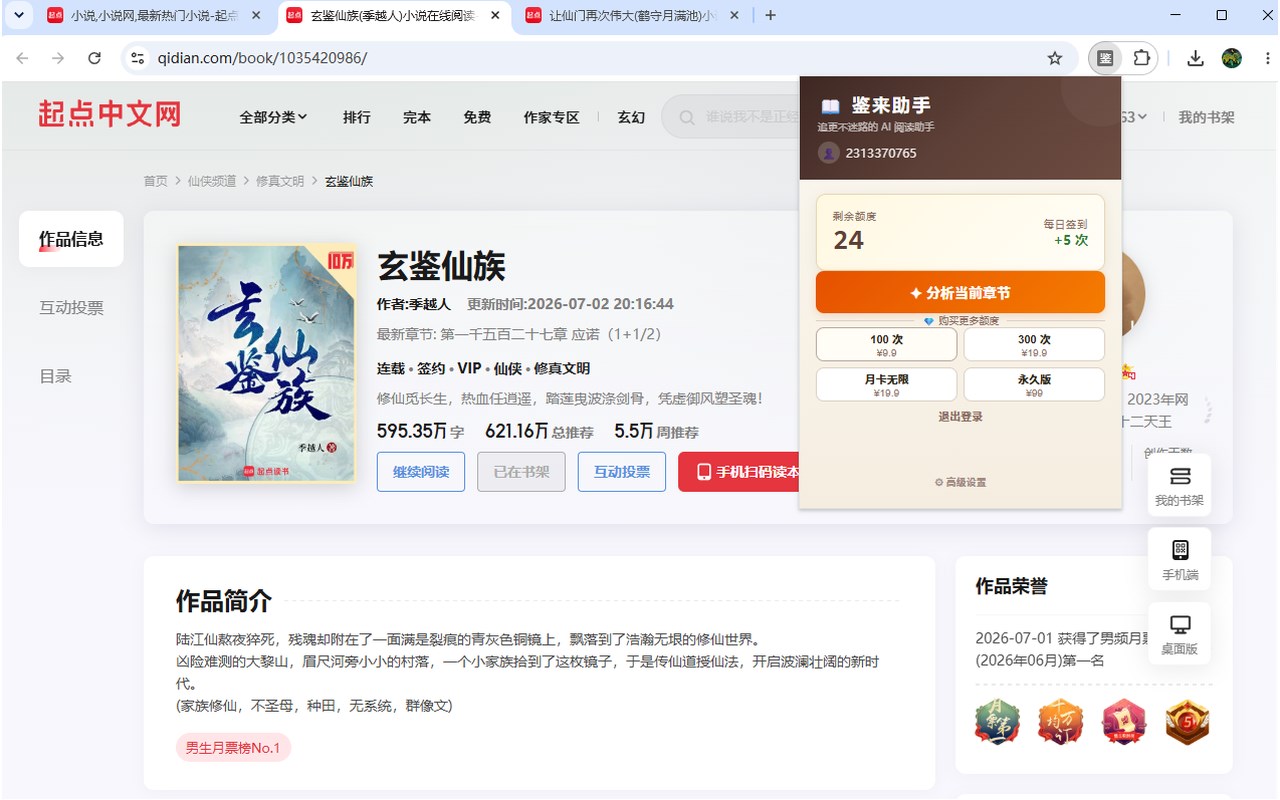
Task: Open the Extensions puzzle-piece menu
Action: point(1141,58)
